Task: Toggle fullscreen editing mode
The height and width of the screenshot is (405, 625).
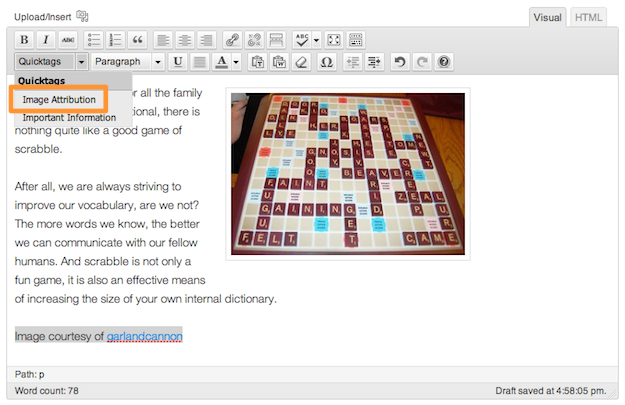Action: [x=334, y=40]
